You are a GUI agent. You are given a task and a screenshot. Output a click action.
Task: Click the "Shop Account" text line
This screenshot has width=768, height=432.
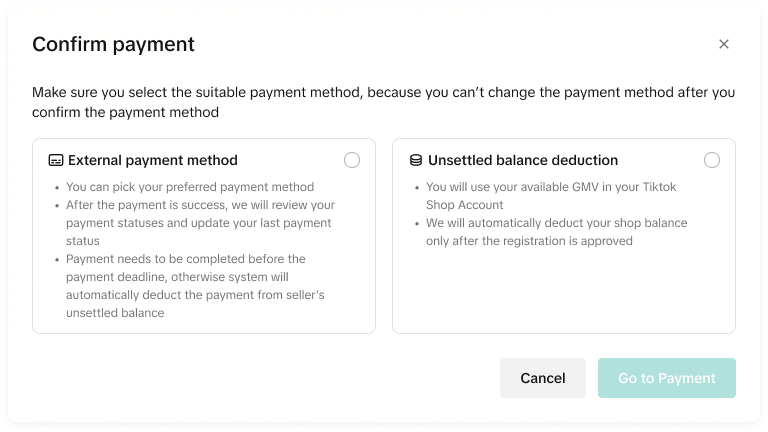click(465, 205)
